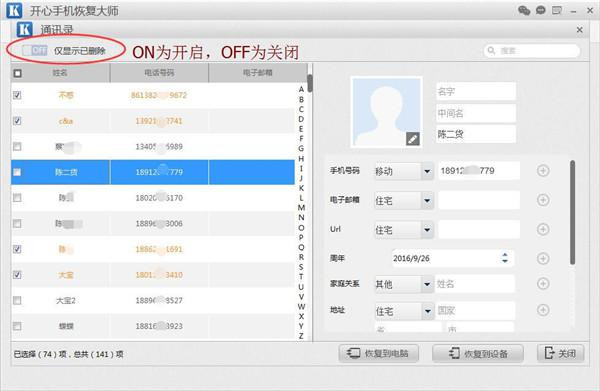Image resolution: width=600 pixels, height=391 pixels.
Task: Click the empty 电子邮箱 input field
Action: pyautogui.click(x=479, y=200)
